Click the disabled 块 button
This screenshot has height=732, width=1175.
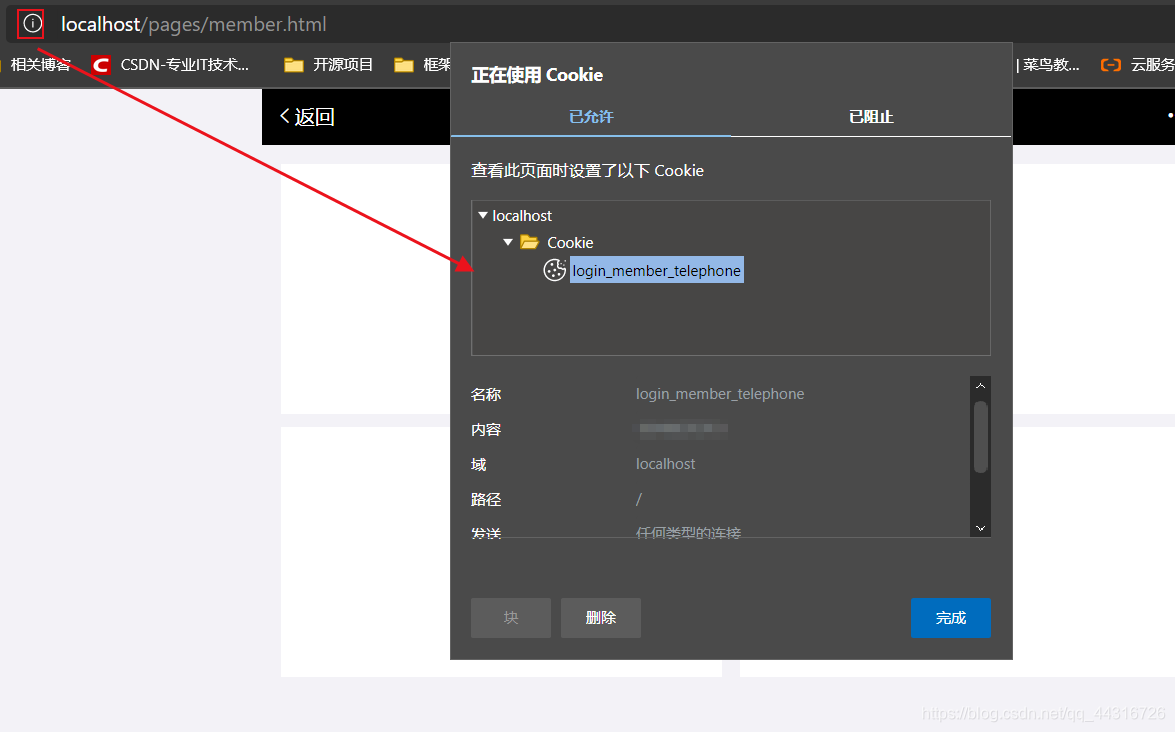click(510, 617)
